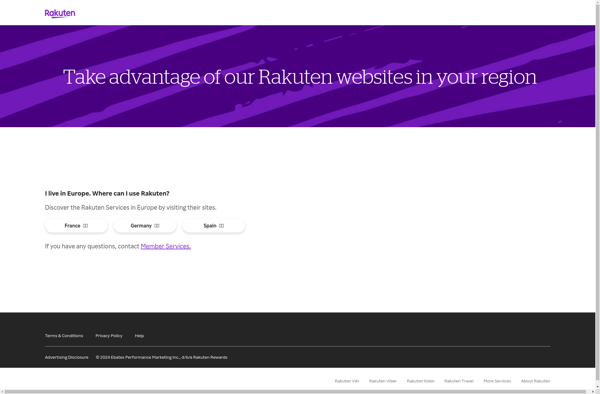Viewport: 600px width, 394px height.
Task: Click 'Discover the Rakuten Services in Europe' text
Action: 130,208
